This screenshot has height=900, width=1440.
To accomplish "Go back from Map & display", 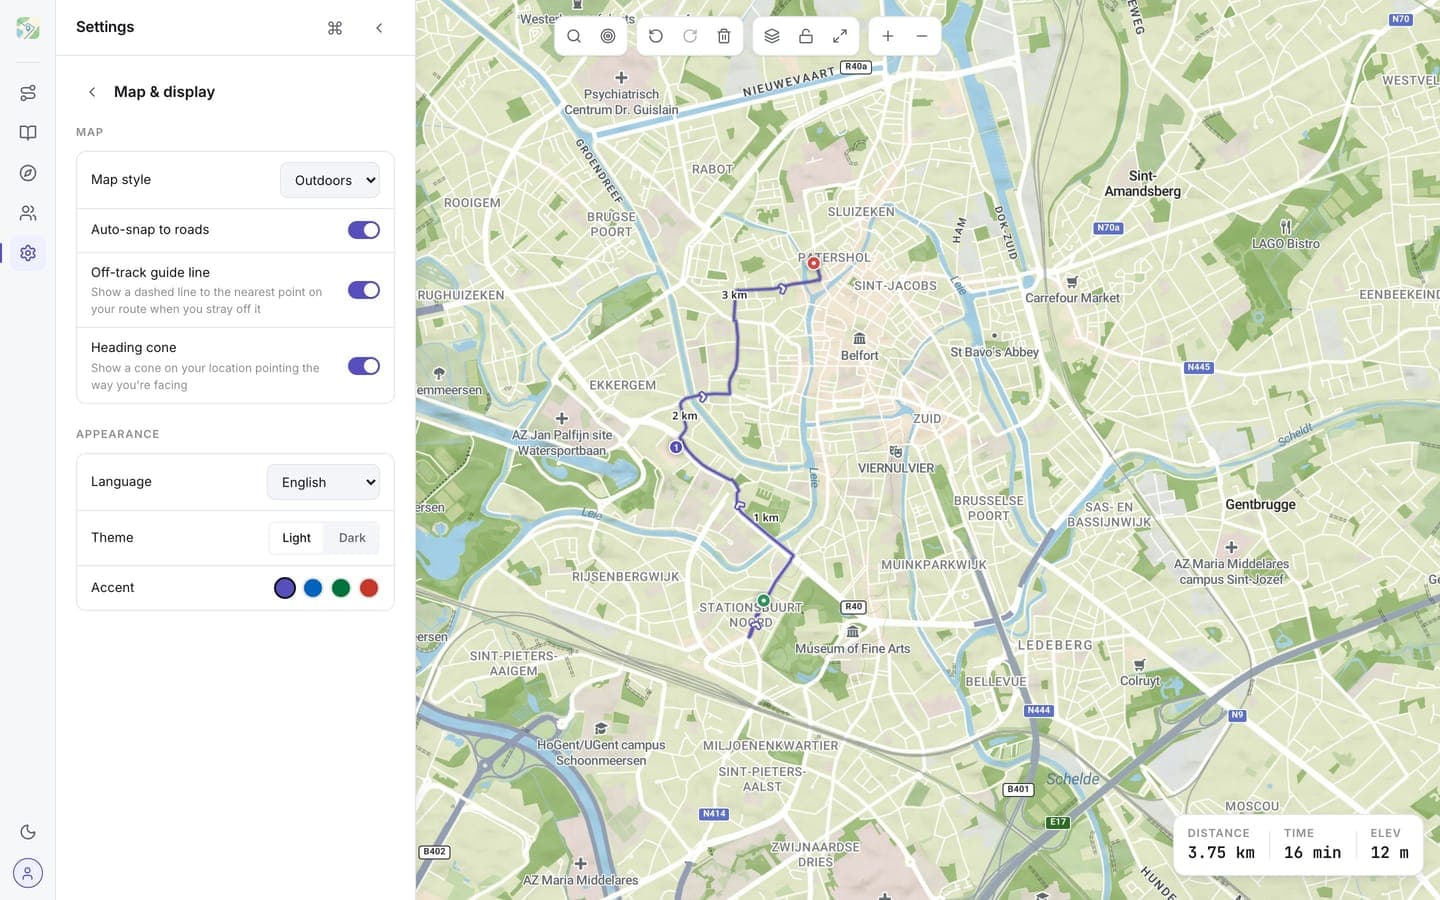I will (92, 92).
